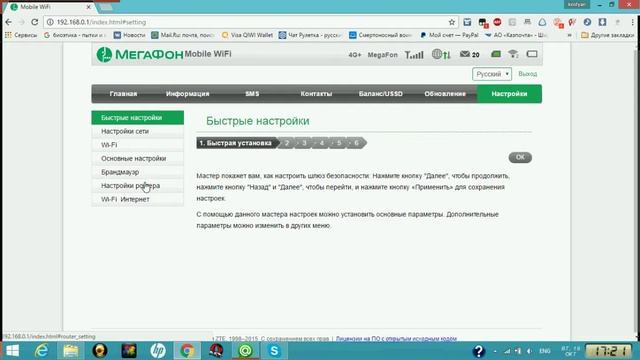Go back with browser back arrow
Image resolution: width=640 pixels, height=360 pixels.
pyautogui.click(x=9, y=22)
